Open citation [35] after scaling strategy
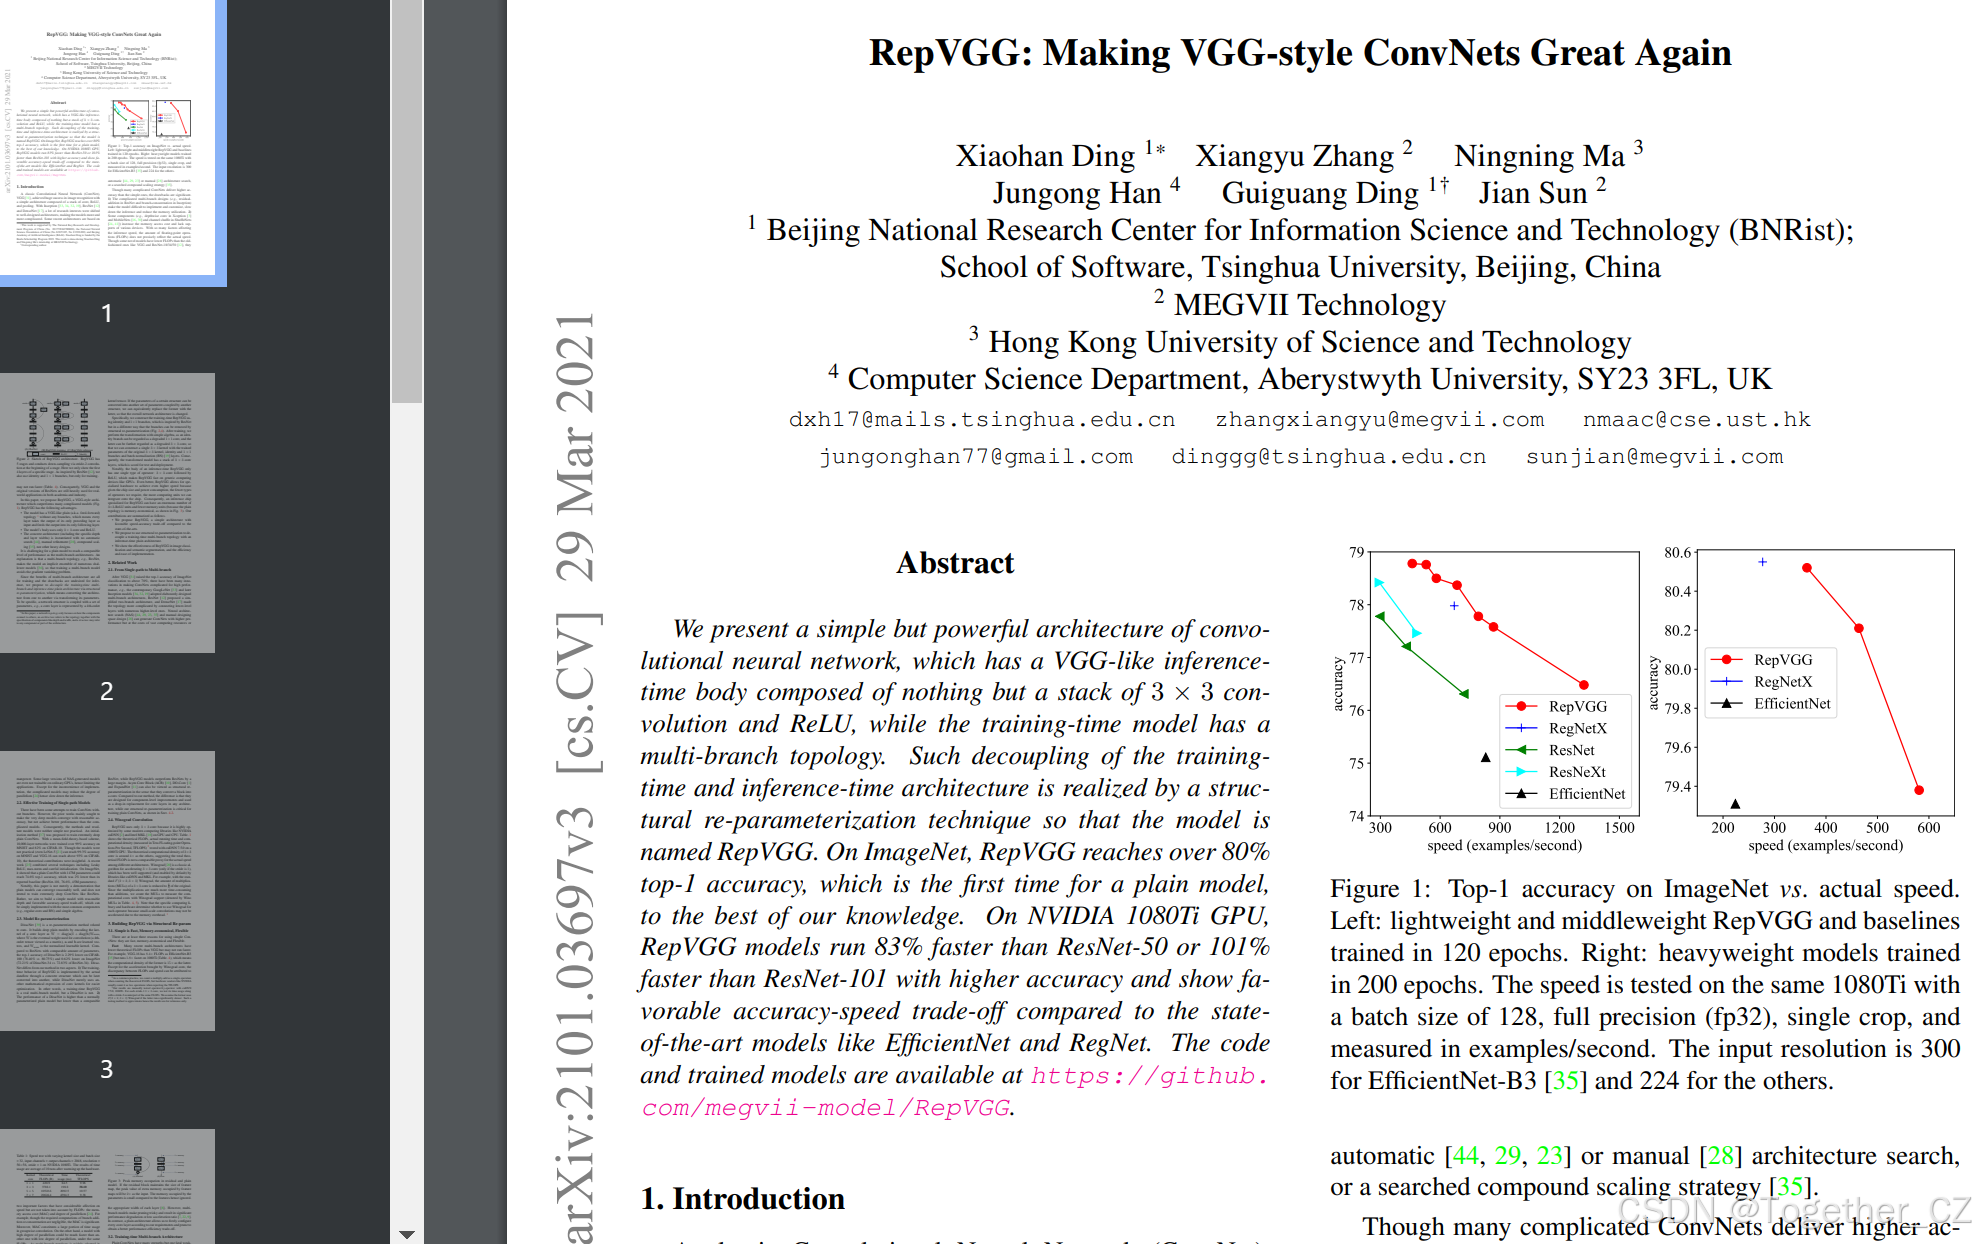This screenshot has height=1244, width=1976. [1790, 1187]
